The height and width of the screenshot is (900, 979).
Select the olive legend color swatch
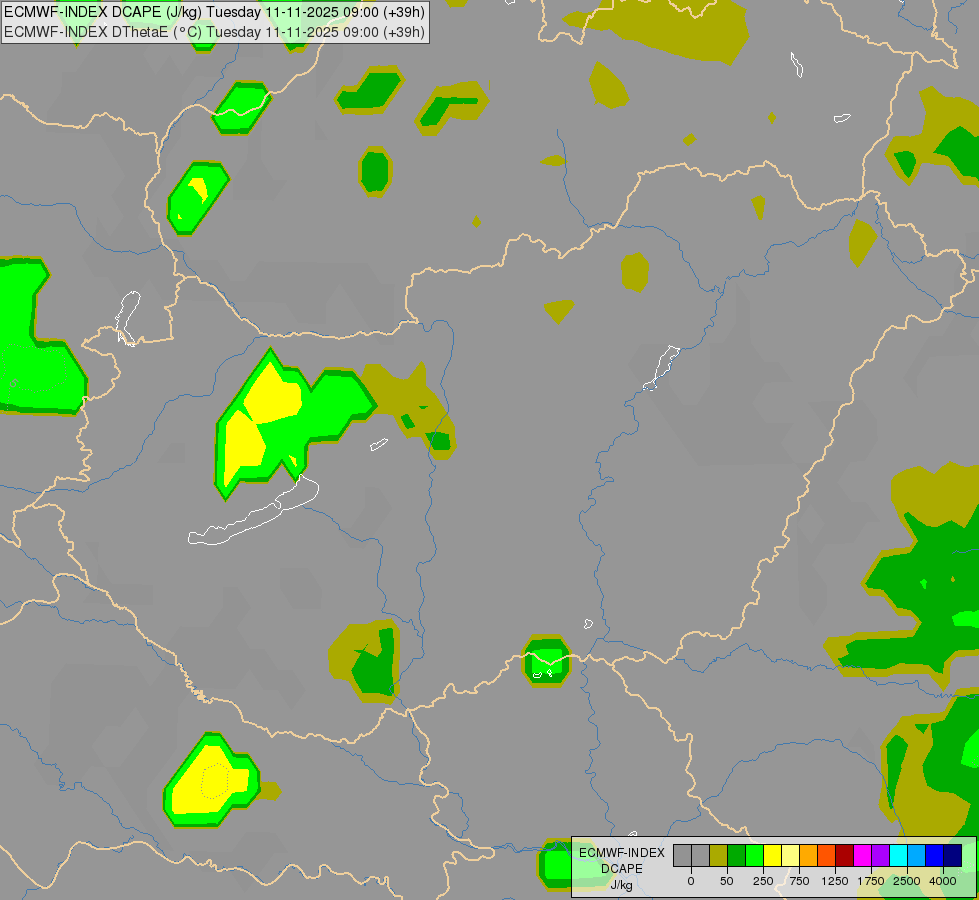click(719, 856)
